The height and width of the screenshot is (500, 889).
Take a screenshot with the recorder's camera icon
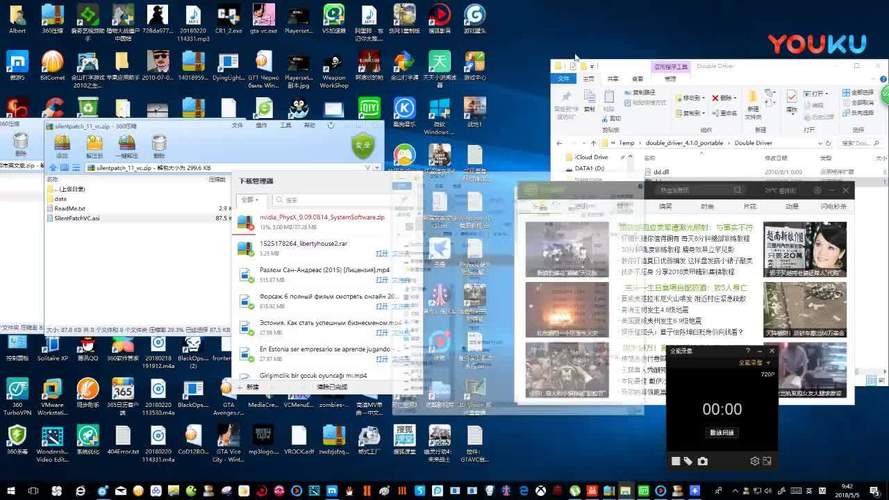[x=702, y=461]
